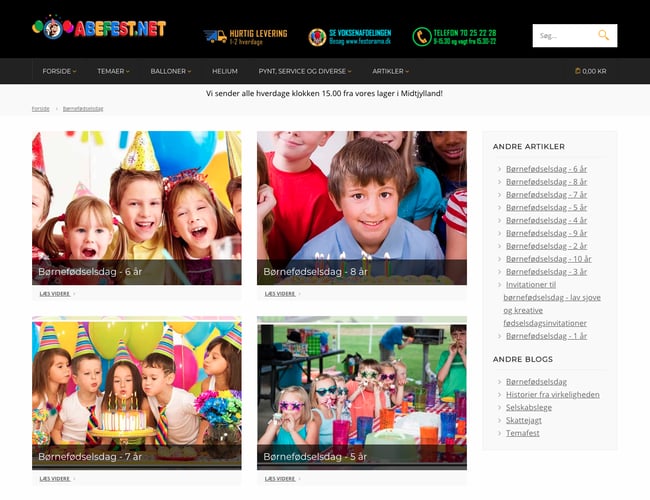Open the Skattejagt blog link

point(525,420)
